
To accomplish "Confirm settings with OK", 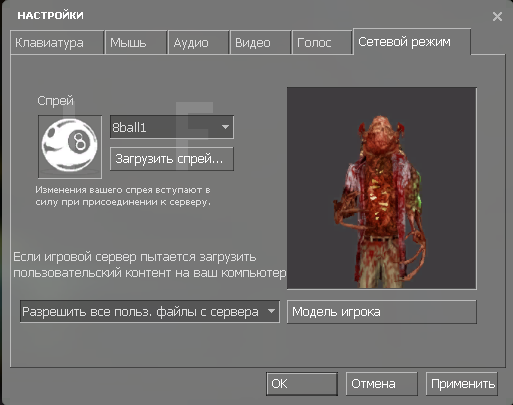I will pos(302,384).
